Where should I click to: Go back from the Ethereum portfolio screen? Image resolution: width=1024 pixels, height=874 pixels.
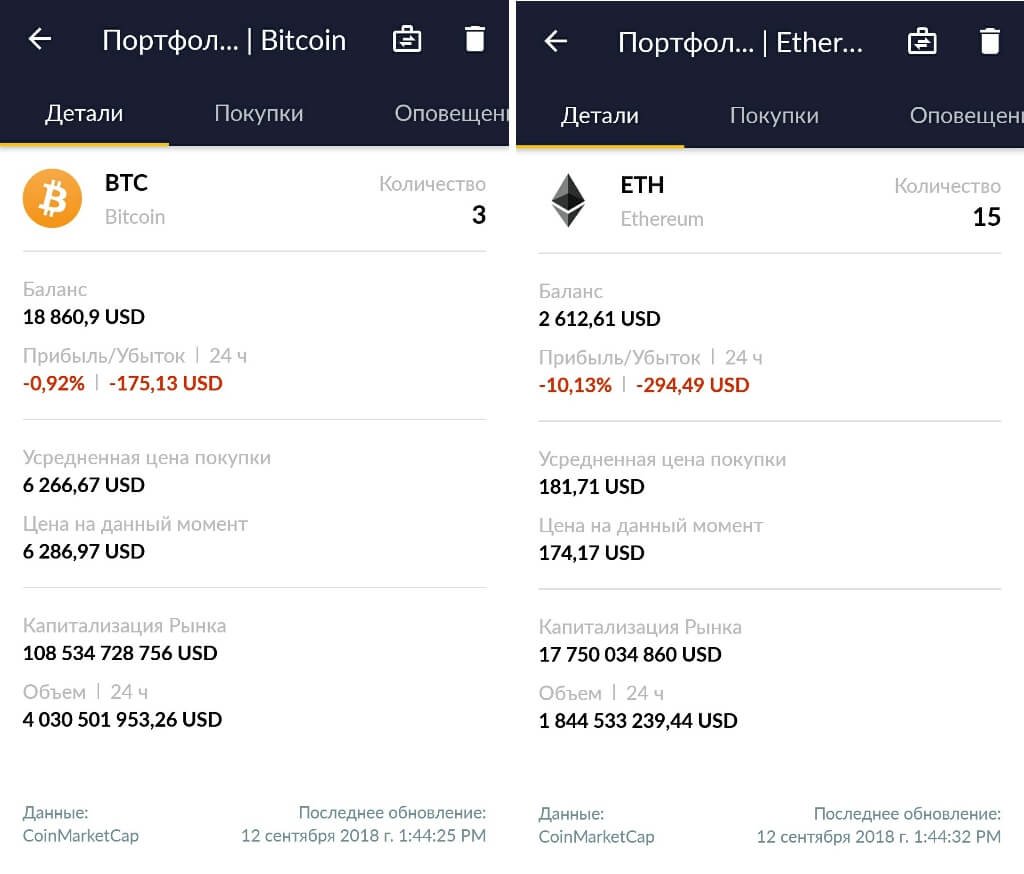(x=555, y=41)
